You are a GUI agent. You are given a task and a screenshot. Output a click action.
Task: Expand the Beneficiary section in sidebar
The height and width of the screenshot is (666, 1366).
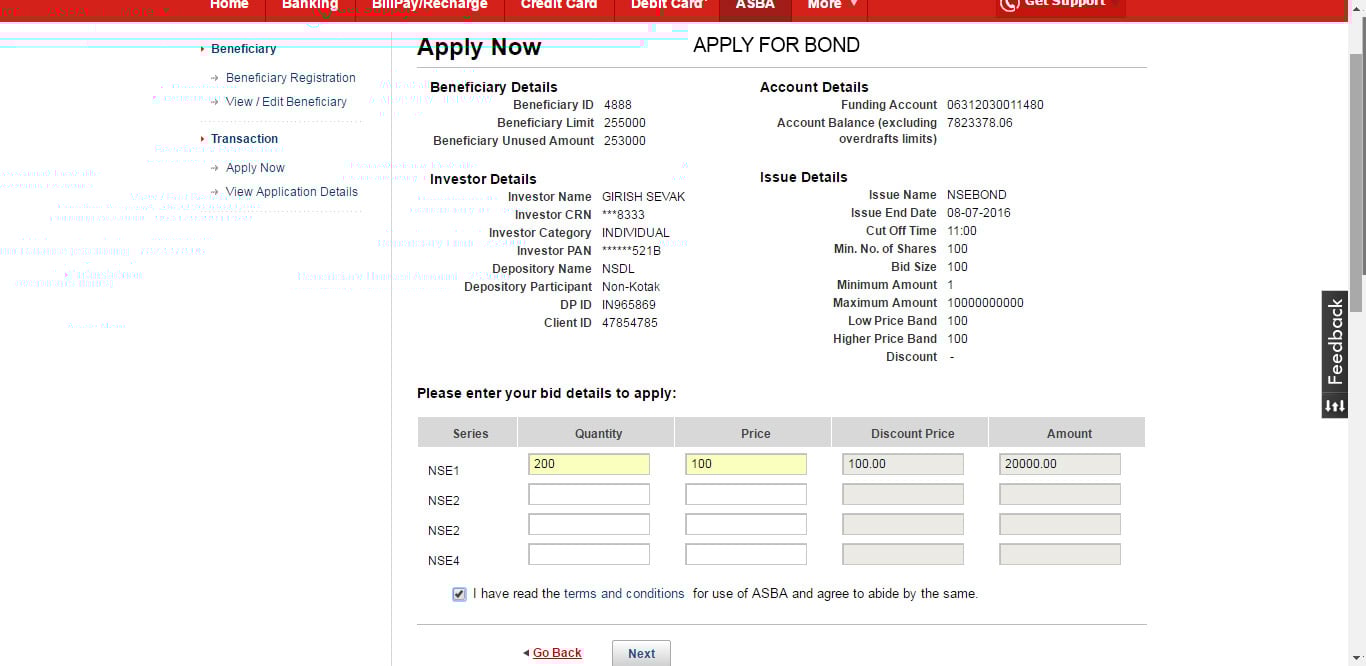[243, 49]
